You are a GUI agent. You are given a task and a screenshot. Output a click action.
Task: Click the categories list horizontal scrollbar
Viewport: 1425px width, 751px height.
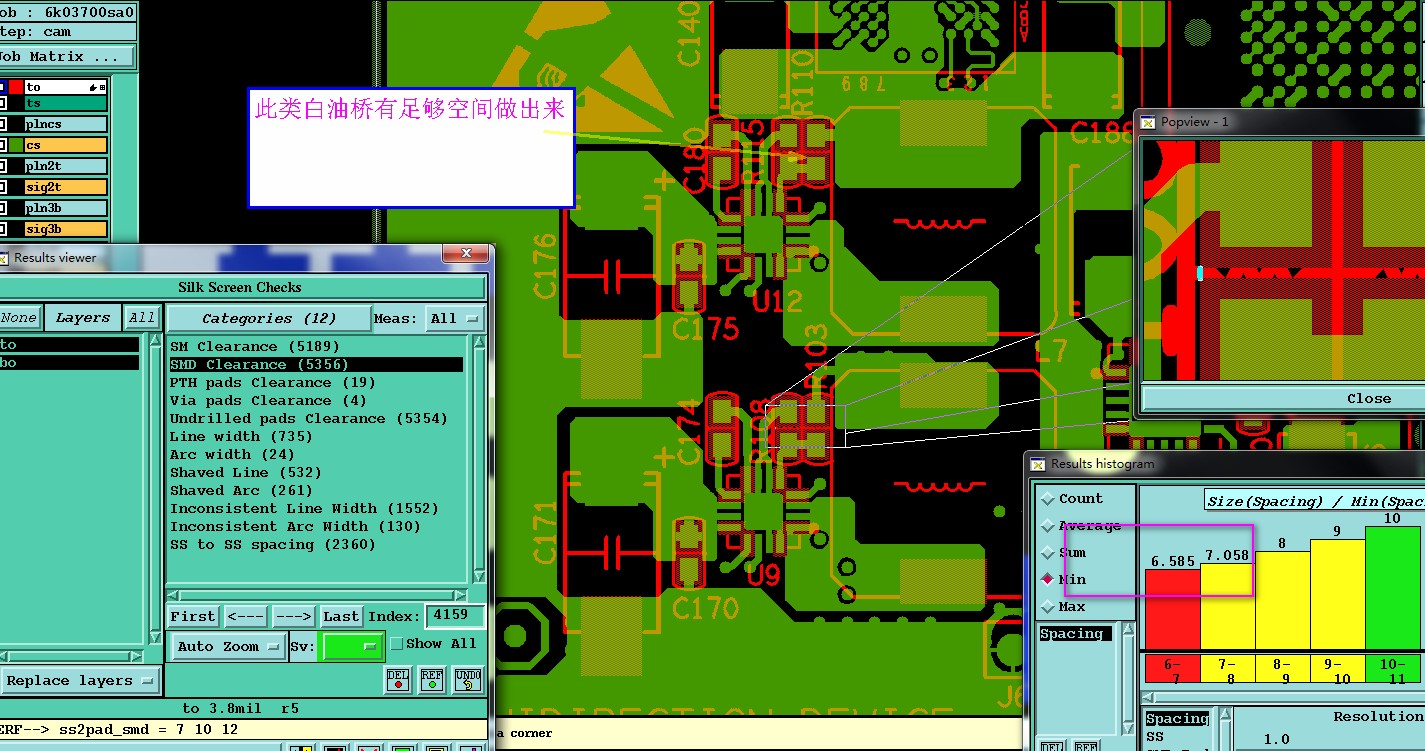tap(317, 593)
